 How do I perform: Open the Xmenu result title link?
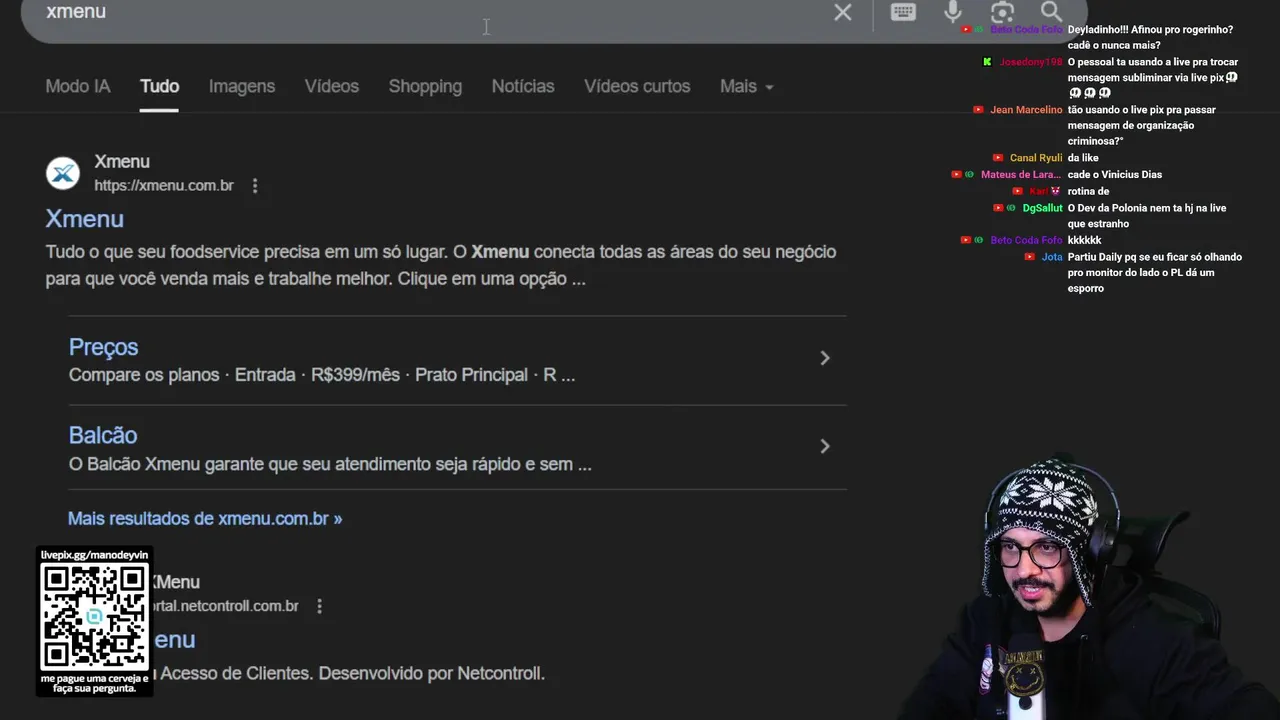click(85, 219)
